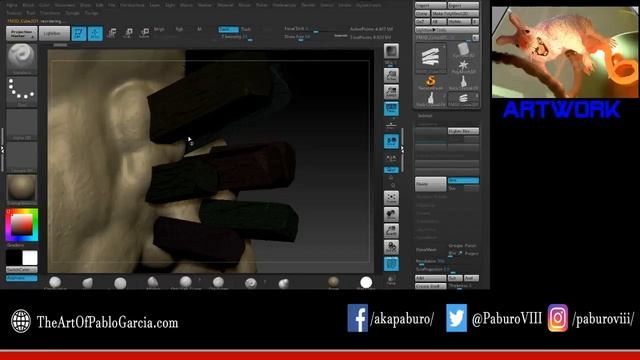
Task: Open the Preferences menu
Action: (284, 5)
